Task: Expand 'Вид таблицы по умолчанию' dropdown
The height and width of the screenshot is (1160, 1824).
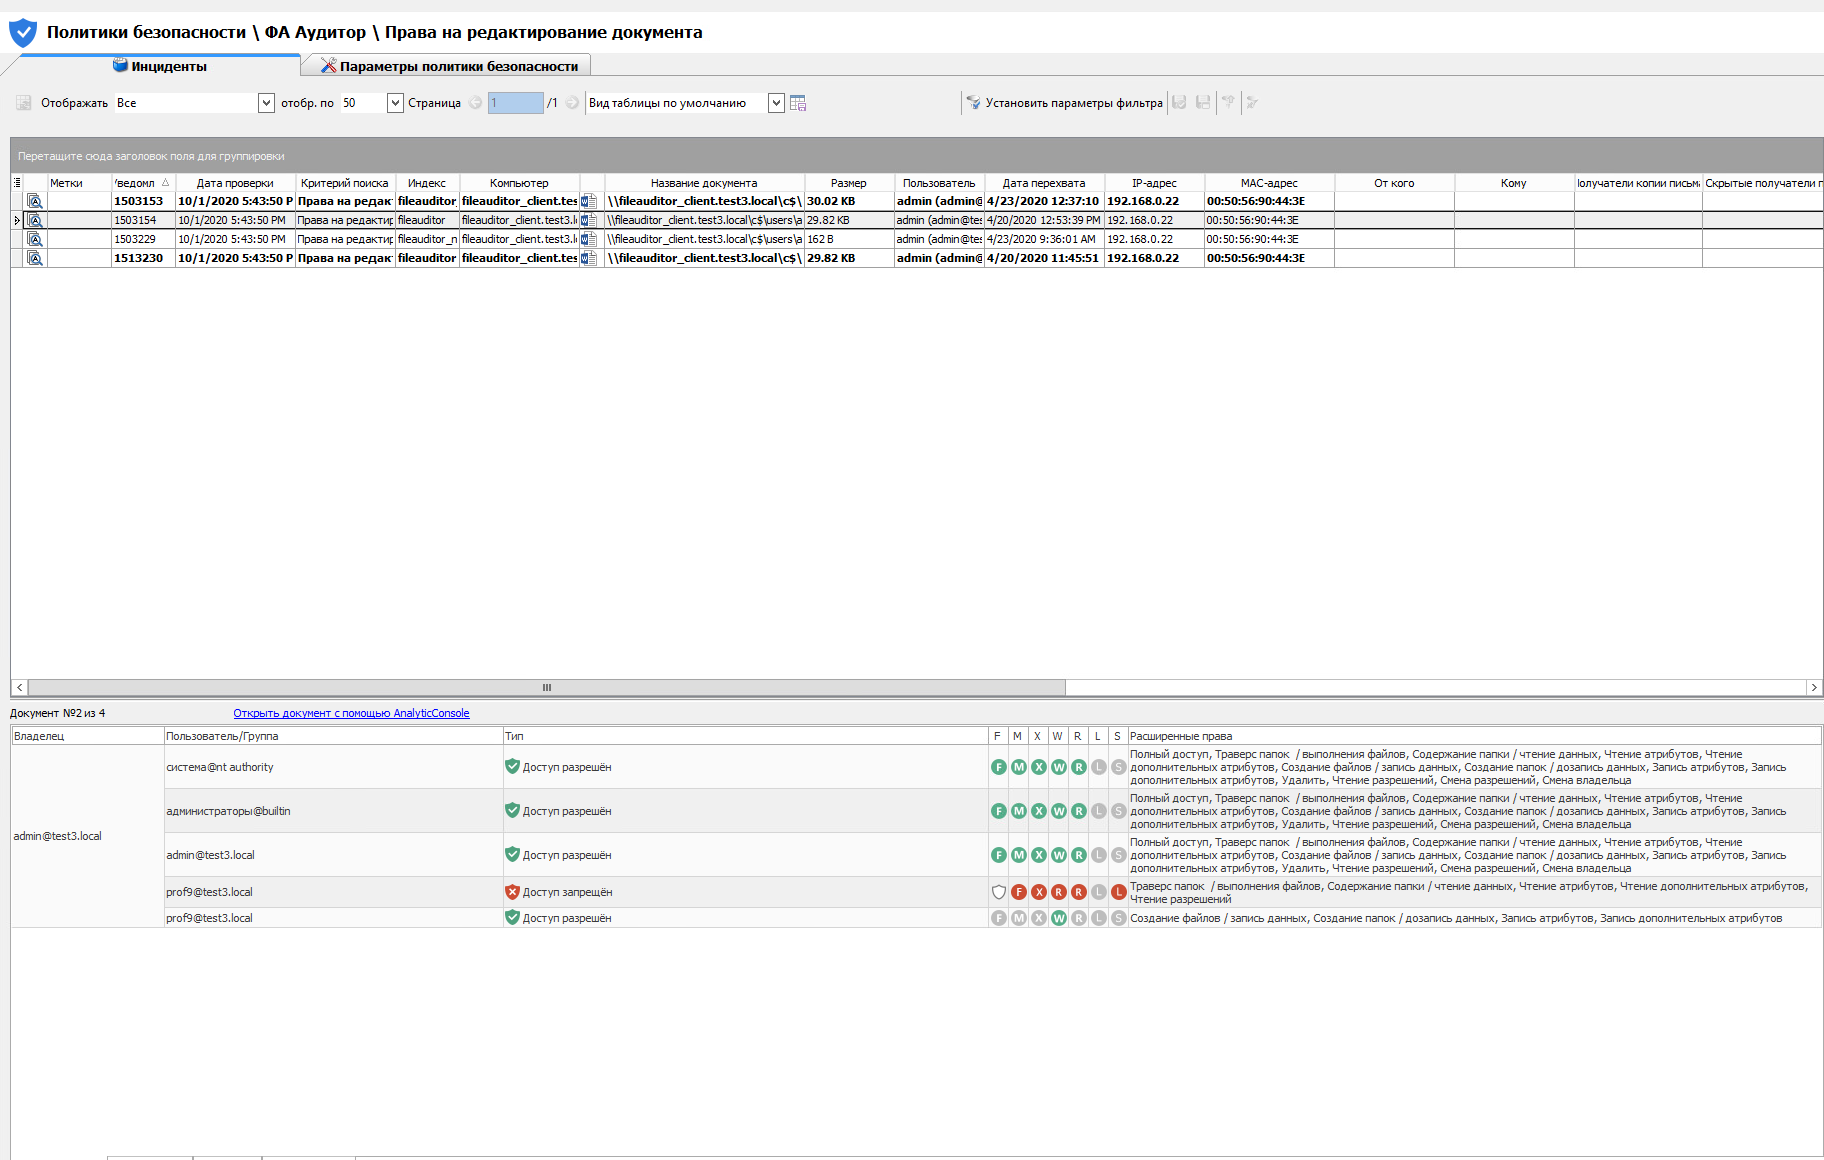Action: click(x=776, y=103)
